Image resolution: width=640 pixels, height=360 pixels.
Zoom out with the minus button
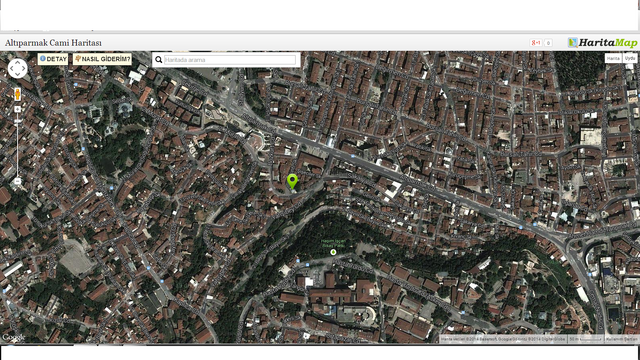point(18,181)
